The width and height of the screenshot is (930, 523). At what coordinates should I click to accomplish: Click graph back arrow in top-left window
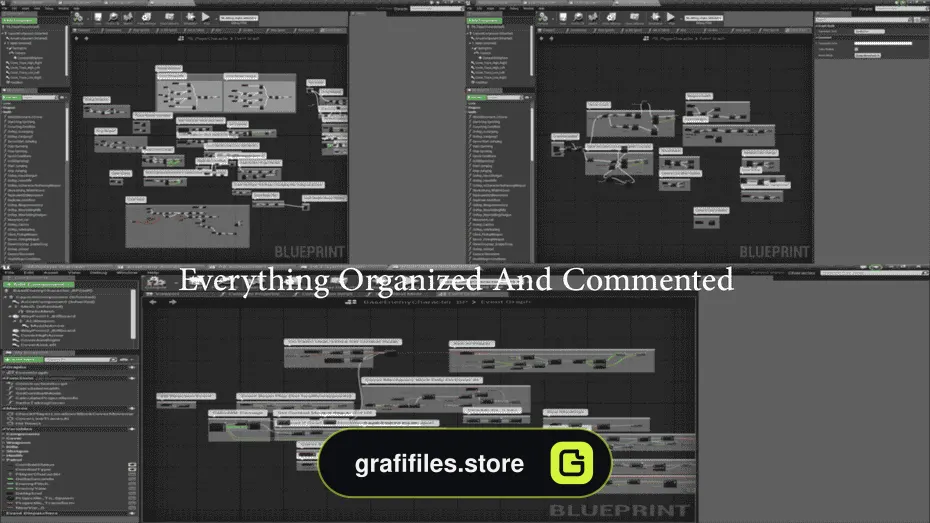tap(77, 39)
